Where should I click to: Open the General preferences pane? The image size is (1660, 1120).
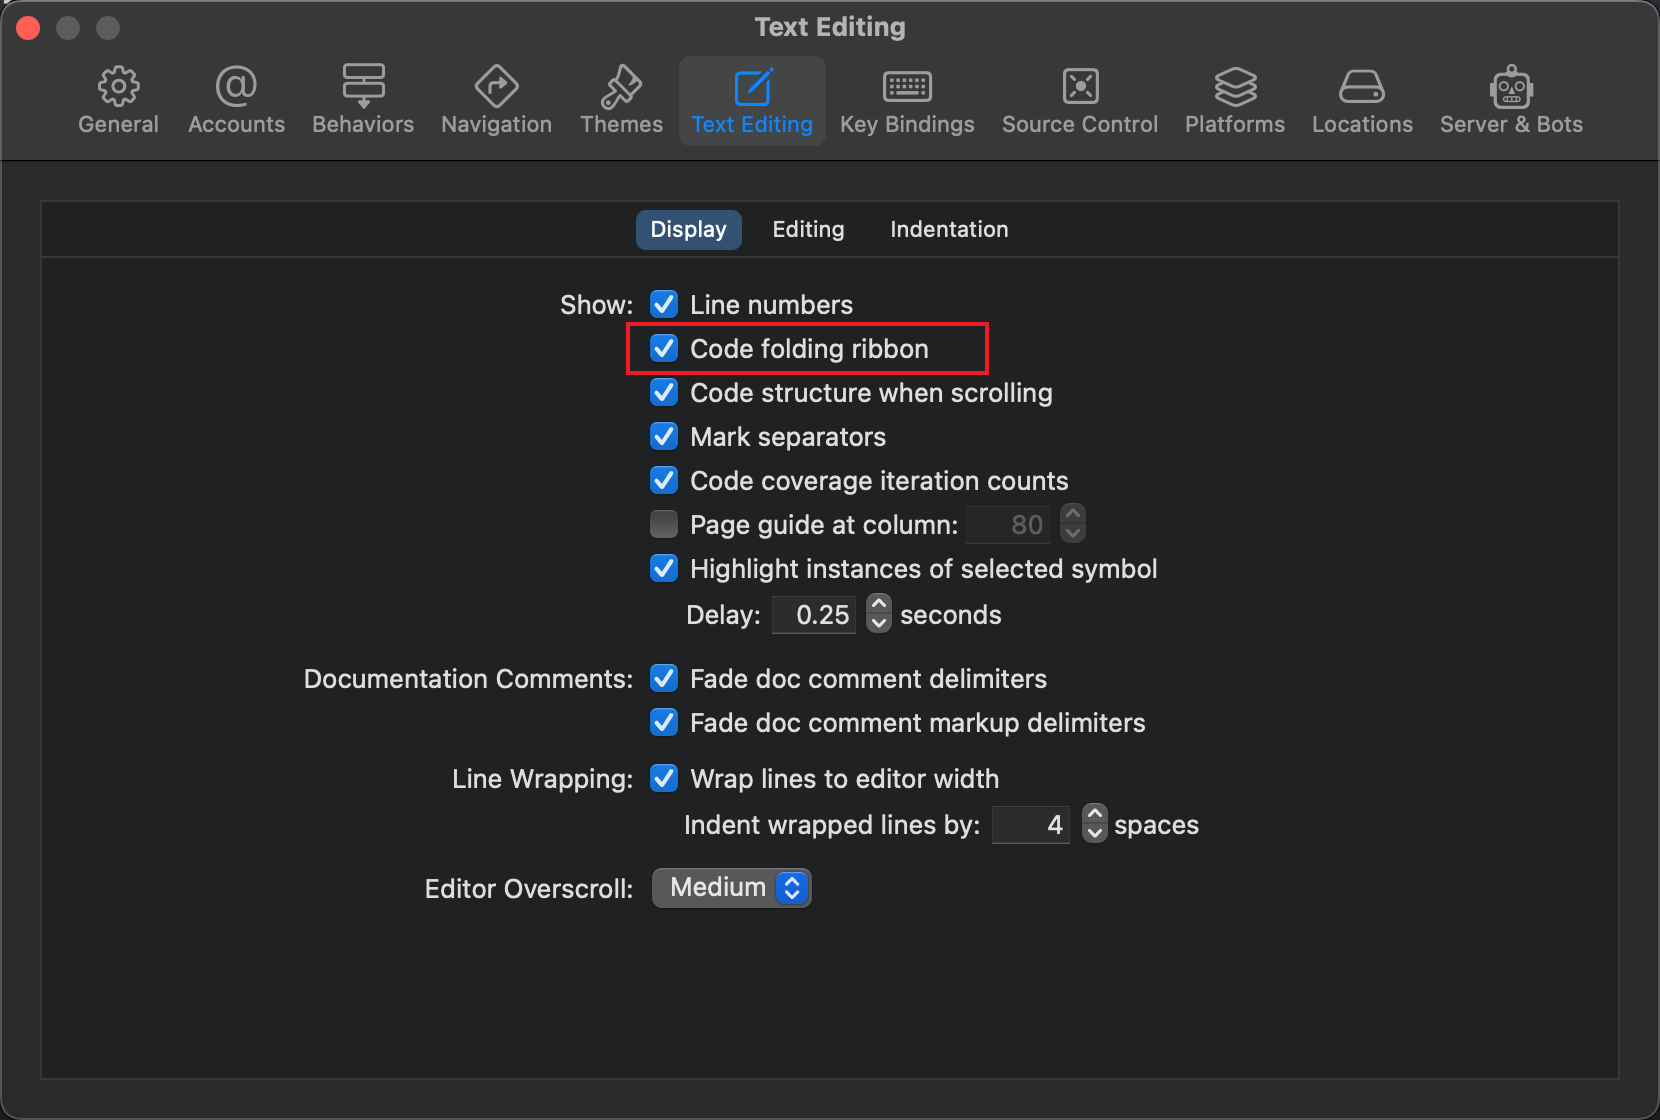pos(118,98)
